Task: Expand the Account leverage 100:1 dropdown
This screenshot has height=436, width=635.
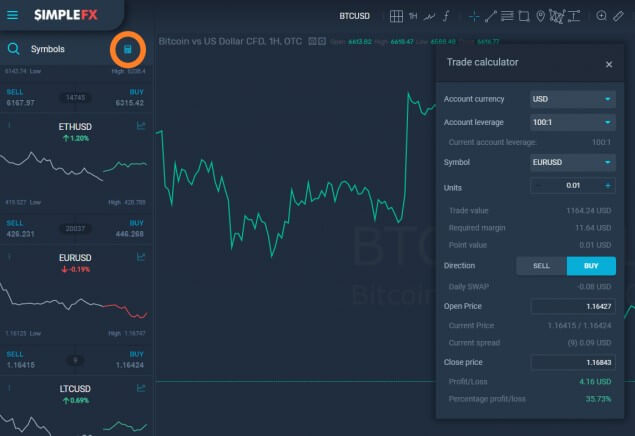Action: tap(573, 122)
